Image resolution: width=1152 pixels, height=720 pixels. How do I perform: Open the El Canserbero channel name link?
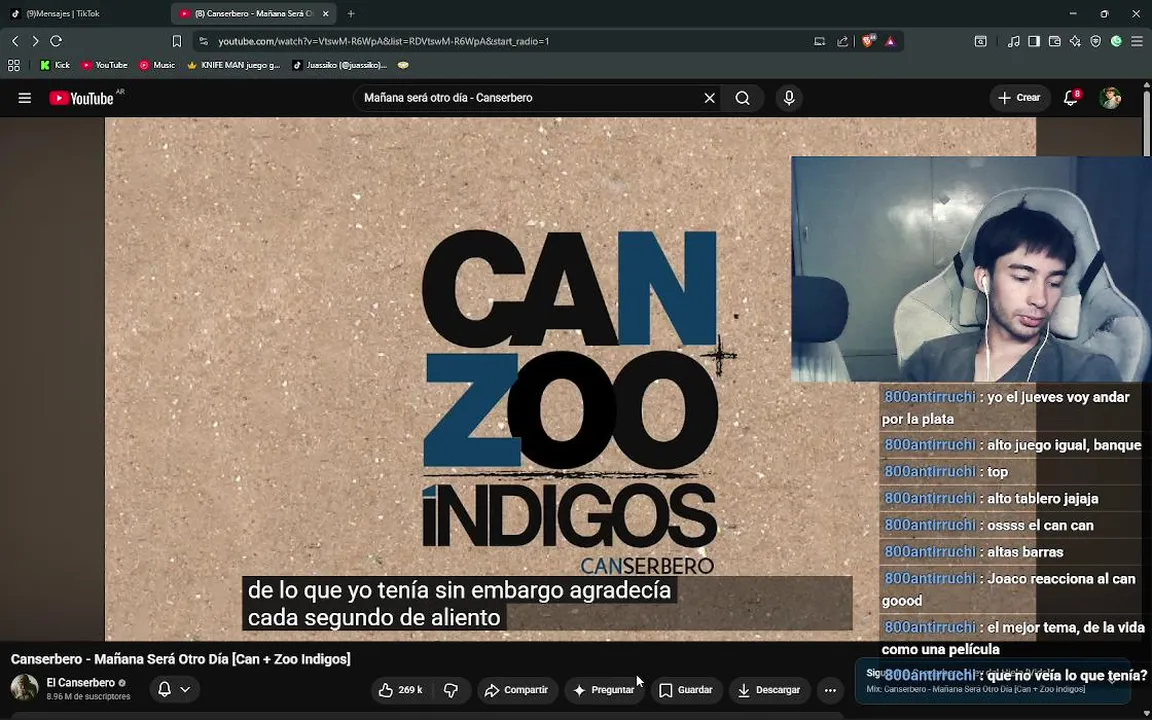click(81, 683)
